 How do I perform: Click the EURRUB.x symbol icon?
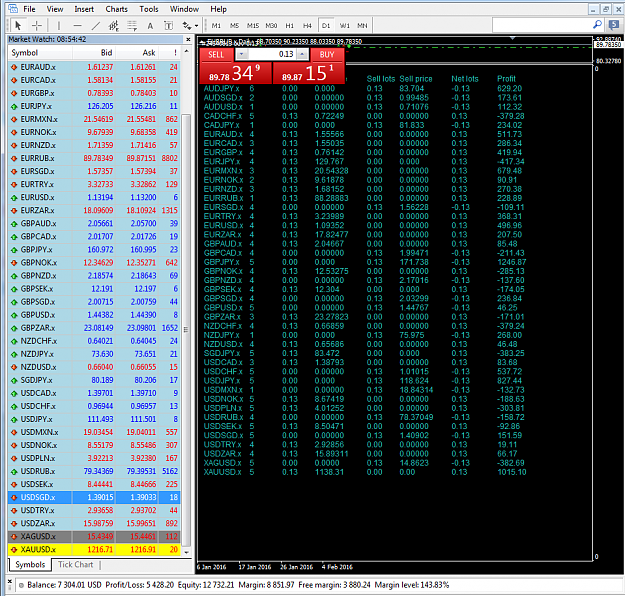pyautogui.click(x=14, y=159)
